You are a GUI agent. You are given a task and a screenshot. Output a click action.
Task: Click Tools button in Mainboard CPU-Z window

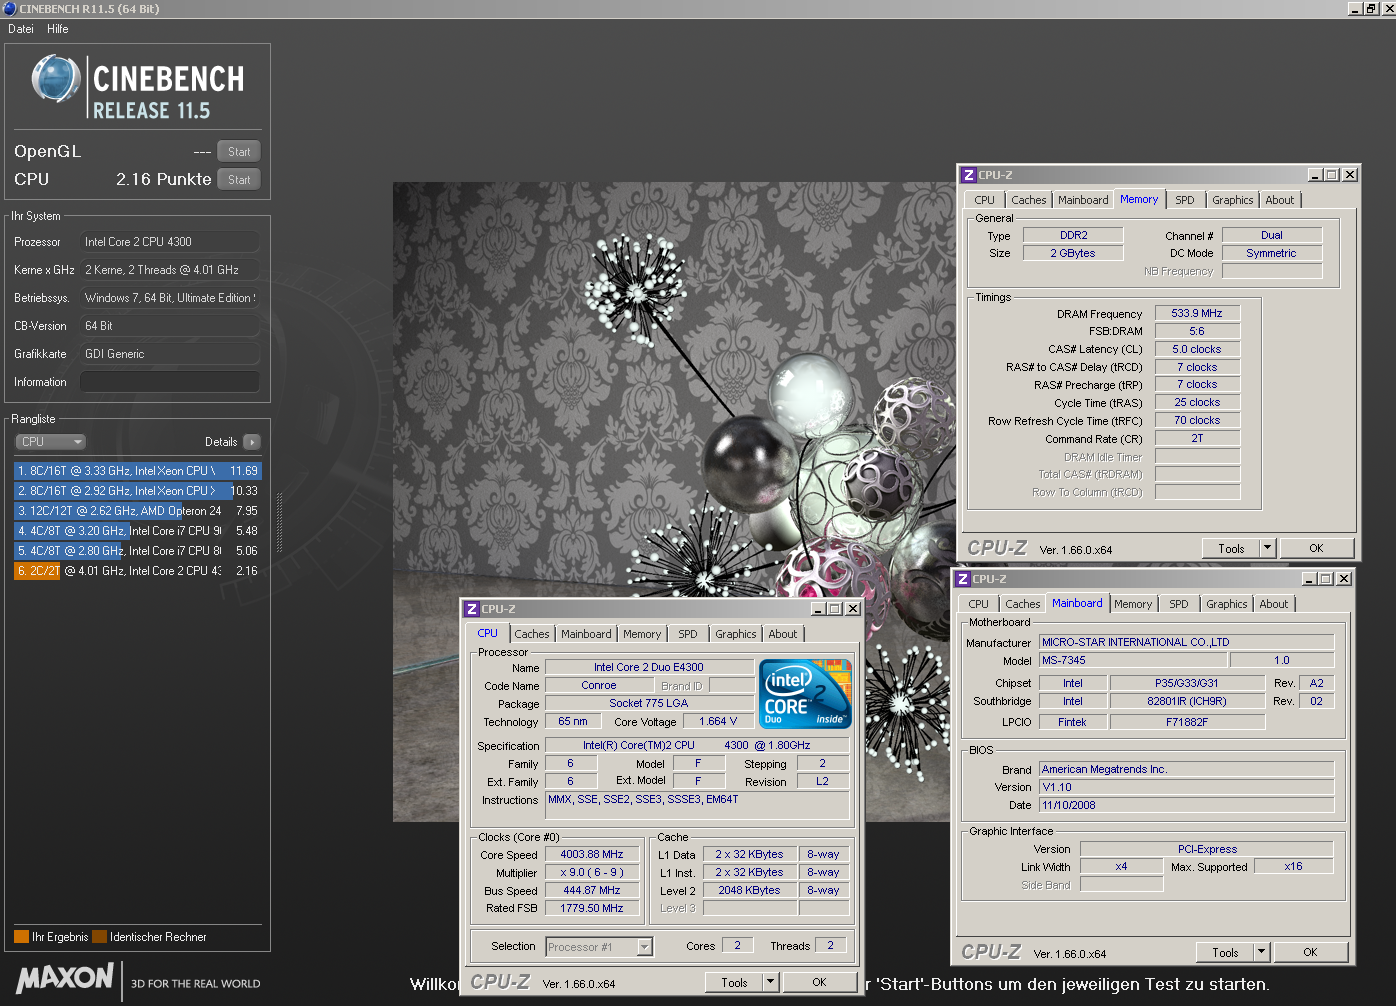point(1225,952)
